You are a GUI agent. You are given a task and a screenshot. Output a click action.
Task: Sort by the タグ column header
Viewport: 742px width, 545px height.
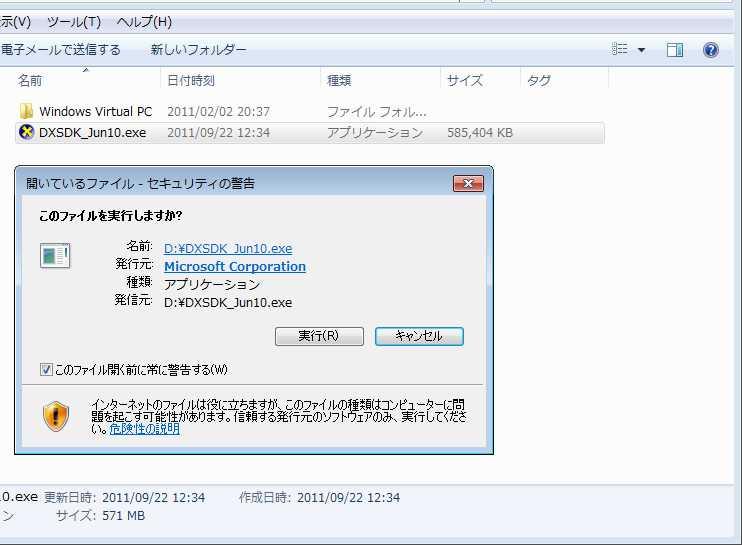pyautogui.click(x=539, y=80)
